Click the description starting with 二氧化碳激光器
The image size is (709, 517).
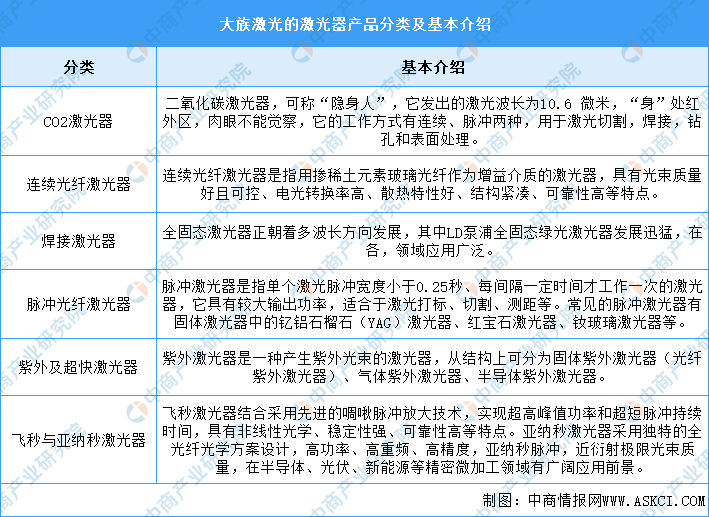point(432,121)
